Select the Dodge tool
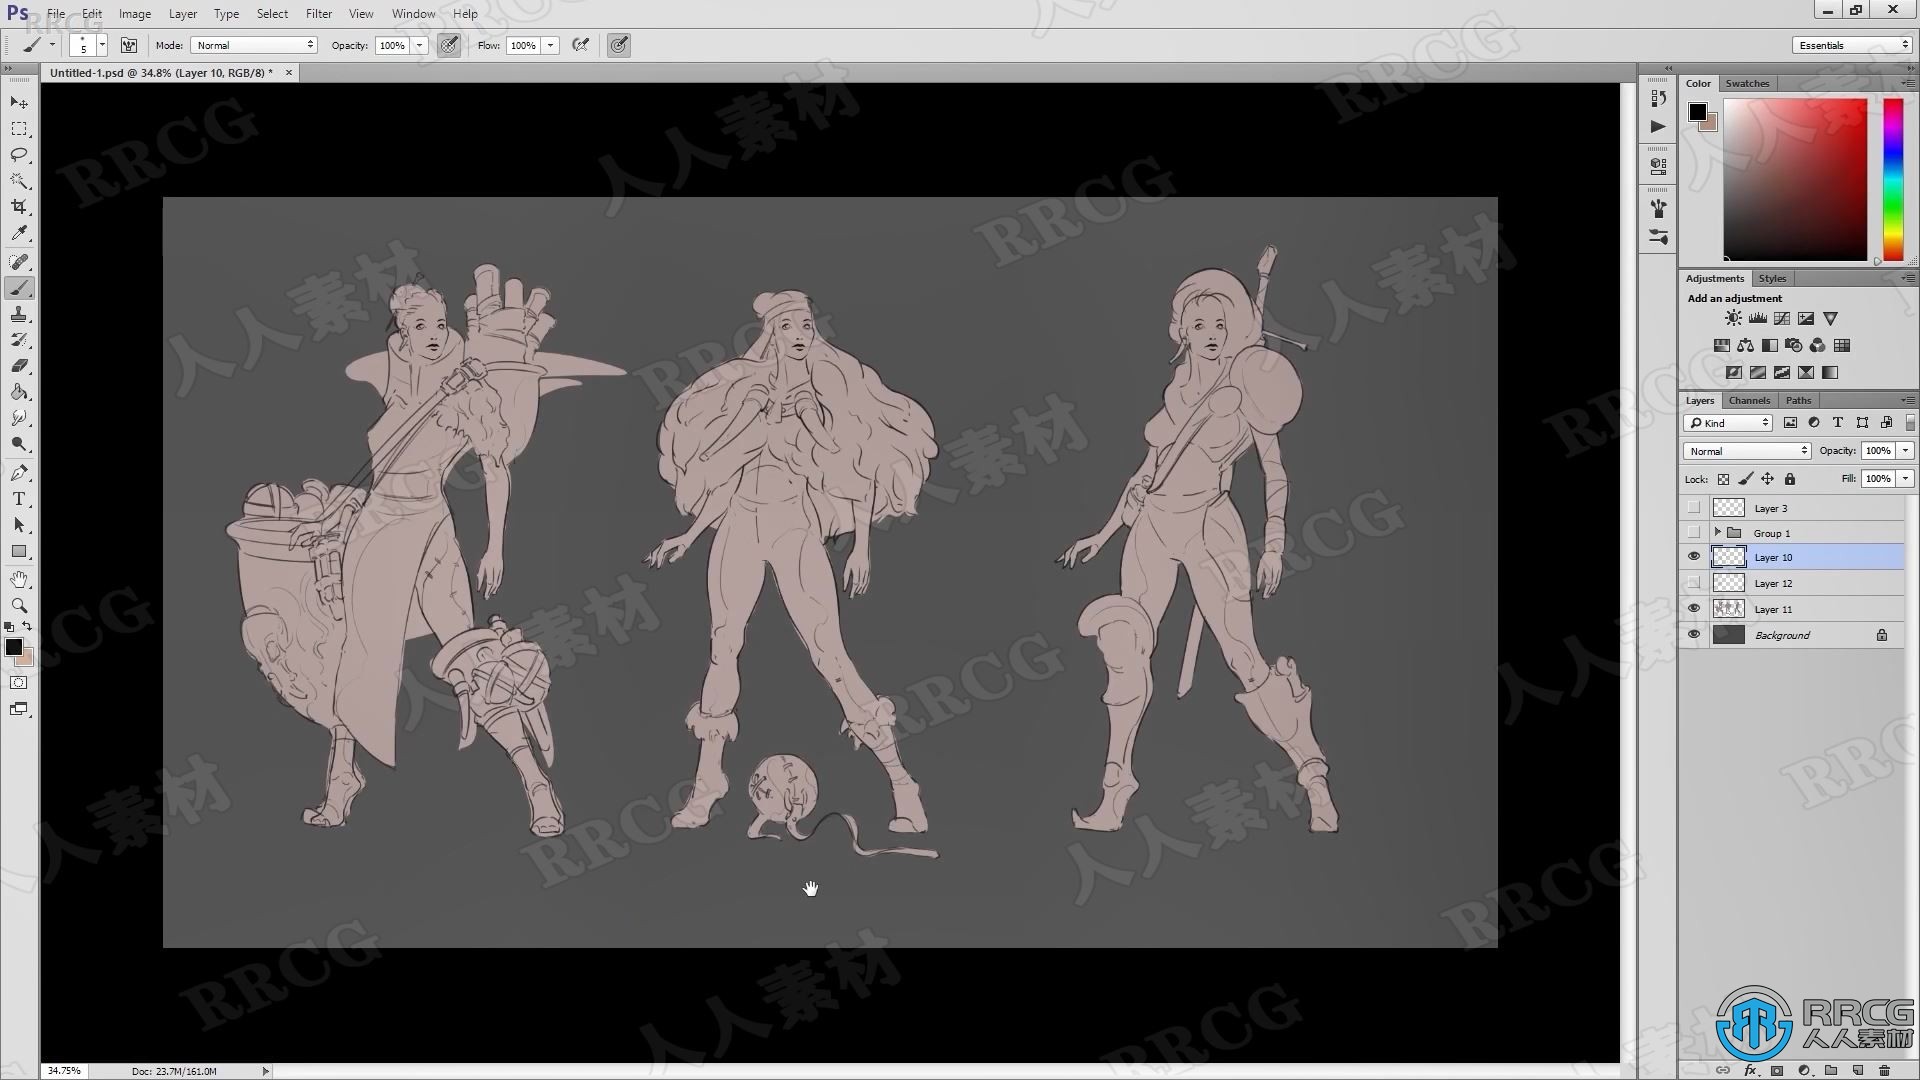 pyautogui.click(x=19, y=444)
